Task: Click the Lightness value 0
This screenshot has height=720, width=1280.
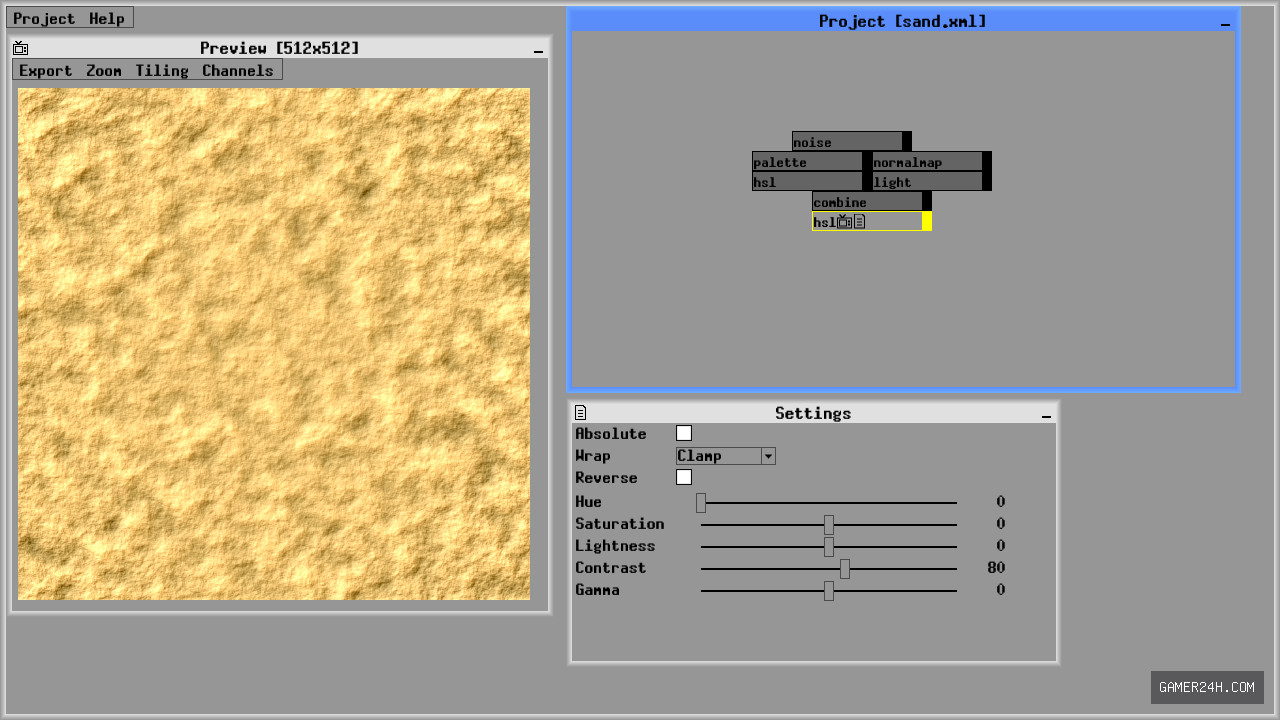Action: point(1000,546)
